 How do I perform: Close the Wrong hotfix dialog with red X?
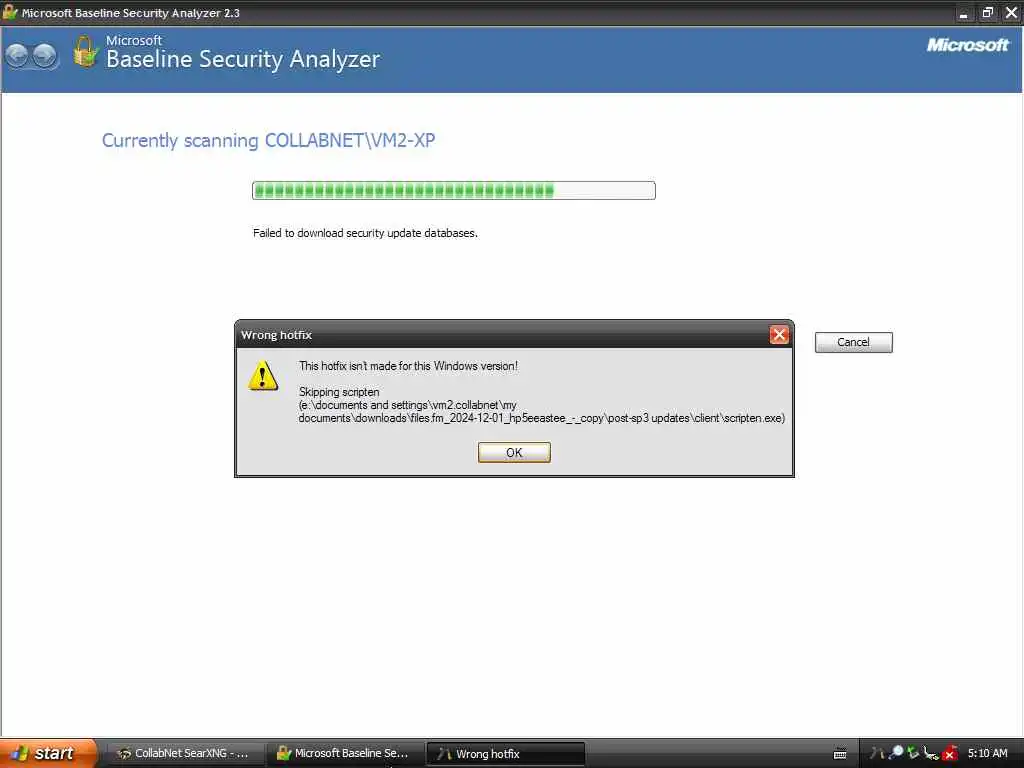[778, 335]
